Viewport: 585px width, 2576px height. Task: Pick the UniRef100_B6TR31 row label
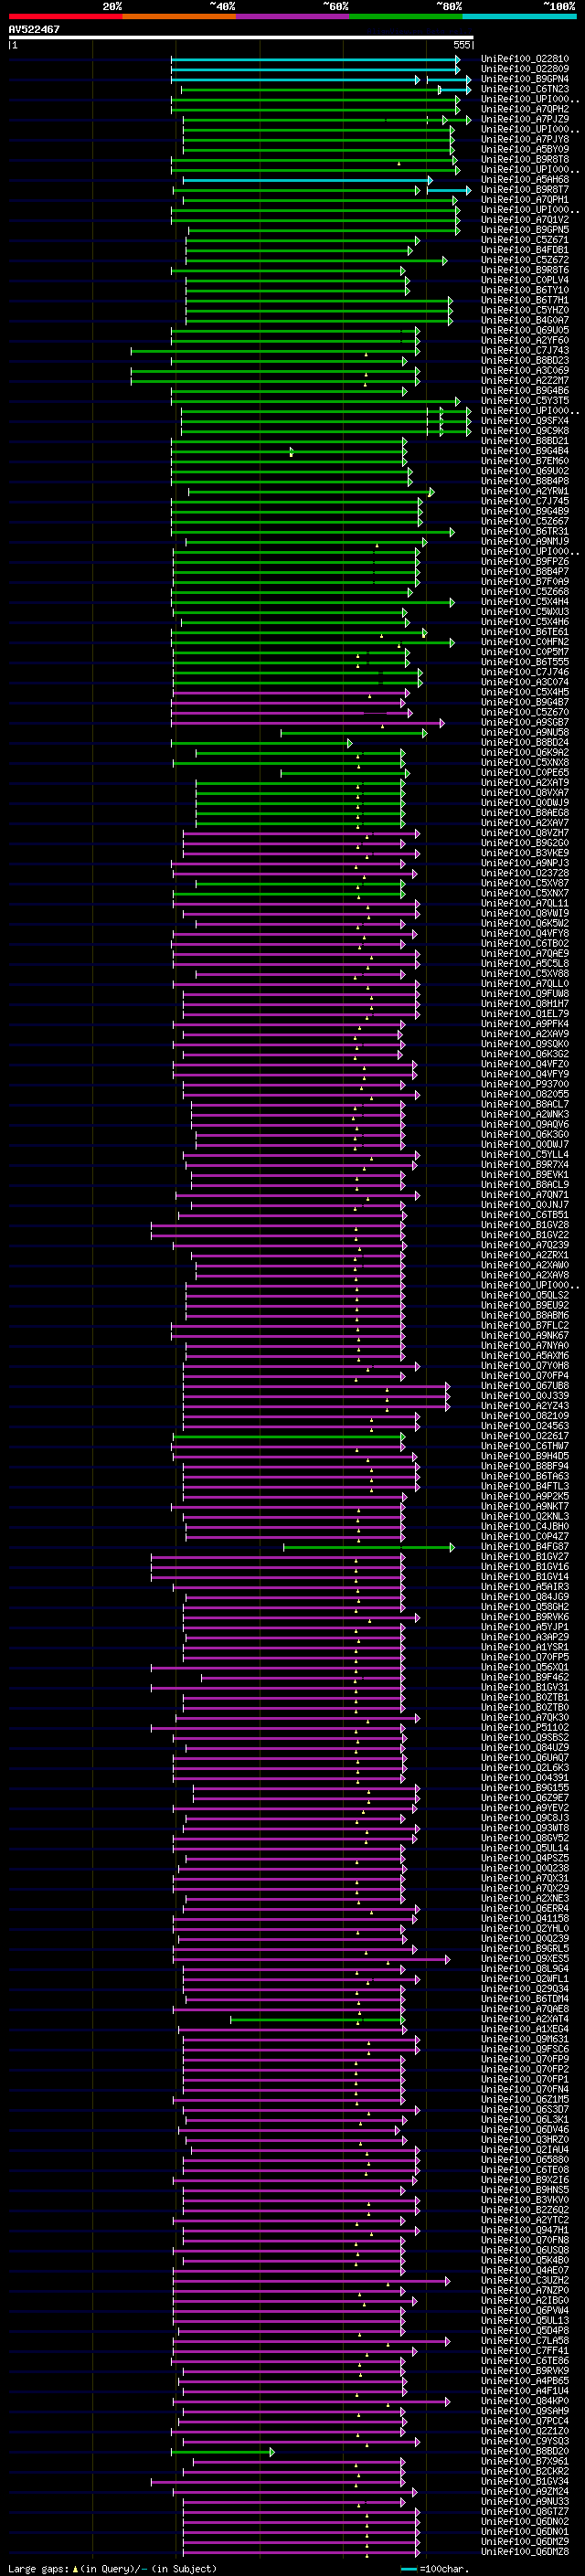point(525,531)
